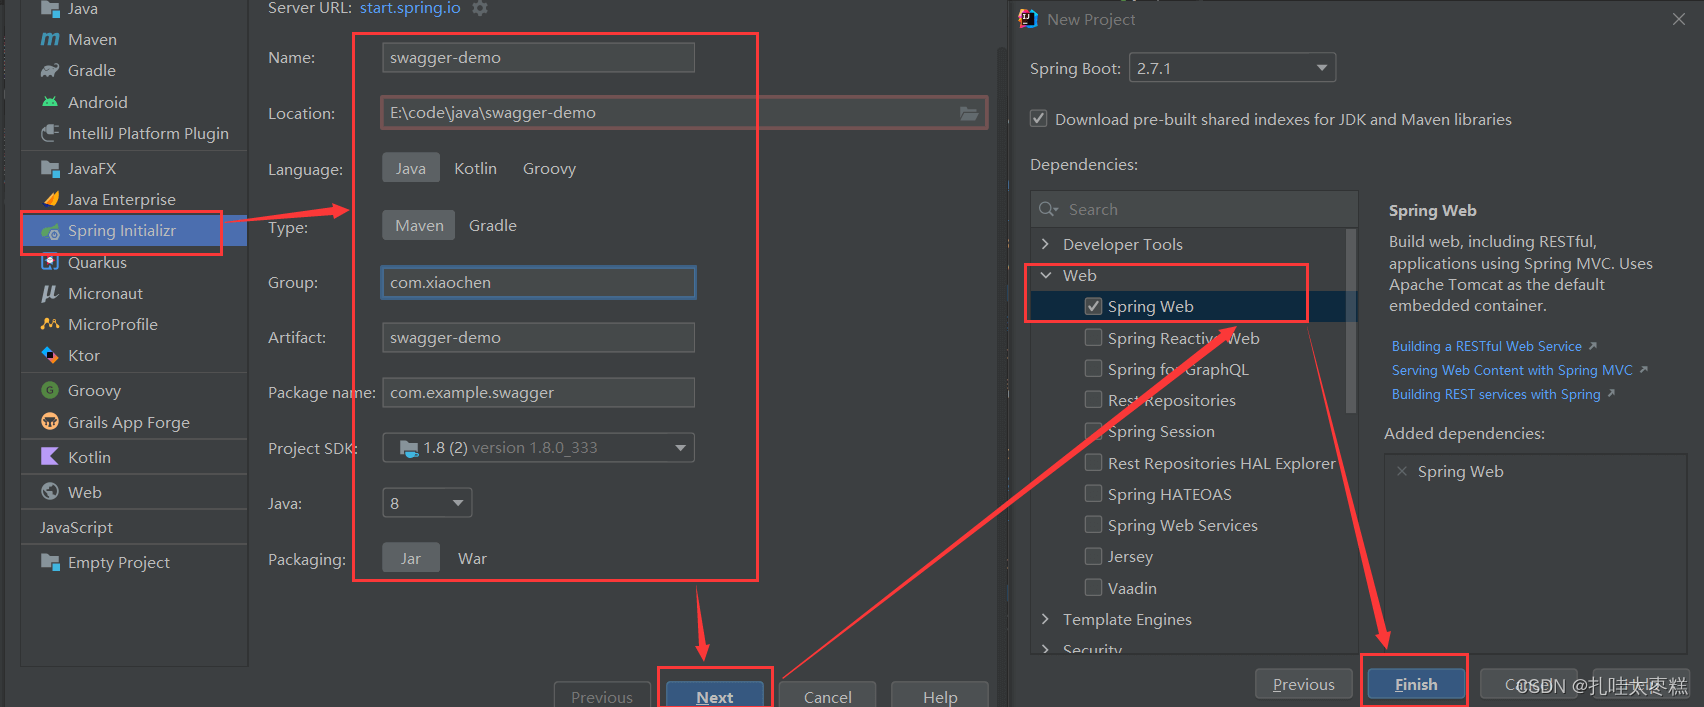Image resolution: width=1704 pixels, height=707 pixels.
Task: Click the Groovy circle icon
Action: [50, 390]
